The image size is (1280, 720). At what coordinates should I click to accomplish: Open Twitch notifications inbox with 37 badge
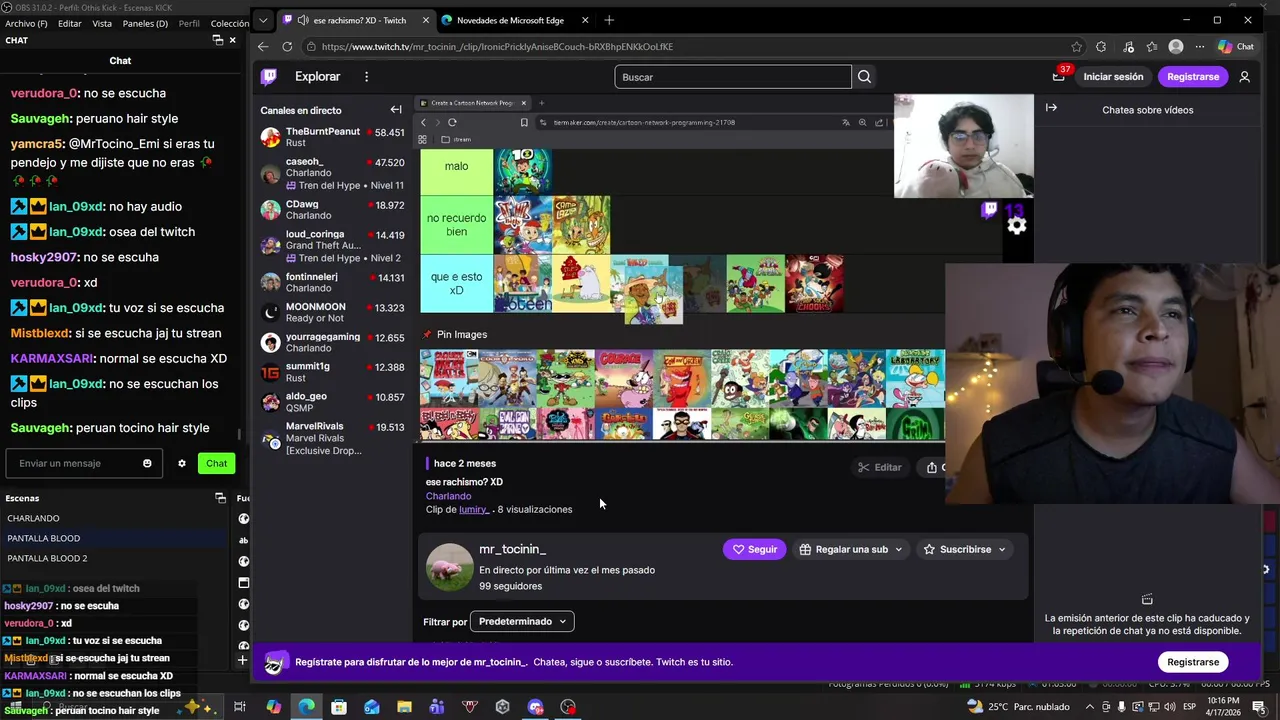[x=1058, y=77]
